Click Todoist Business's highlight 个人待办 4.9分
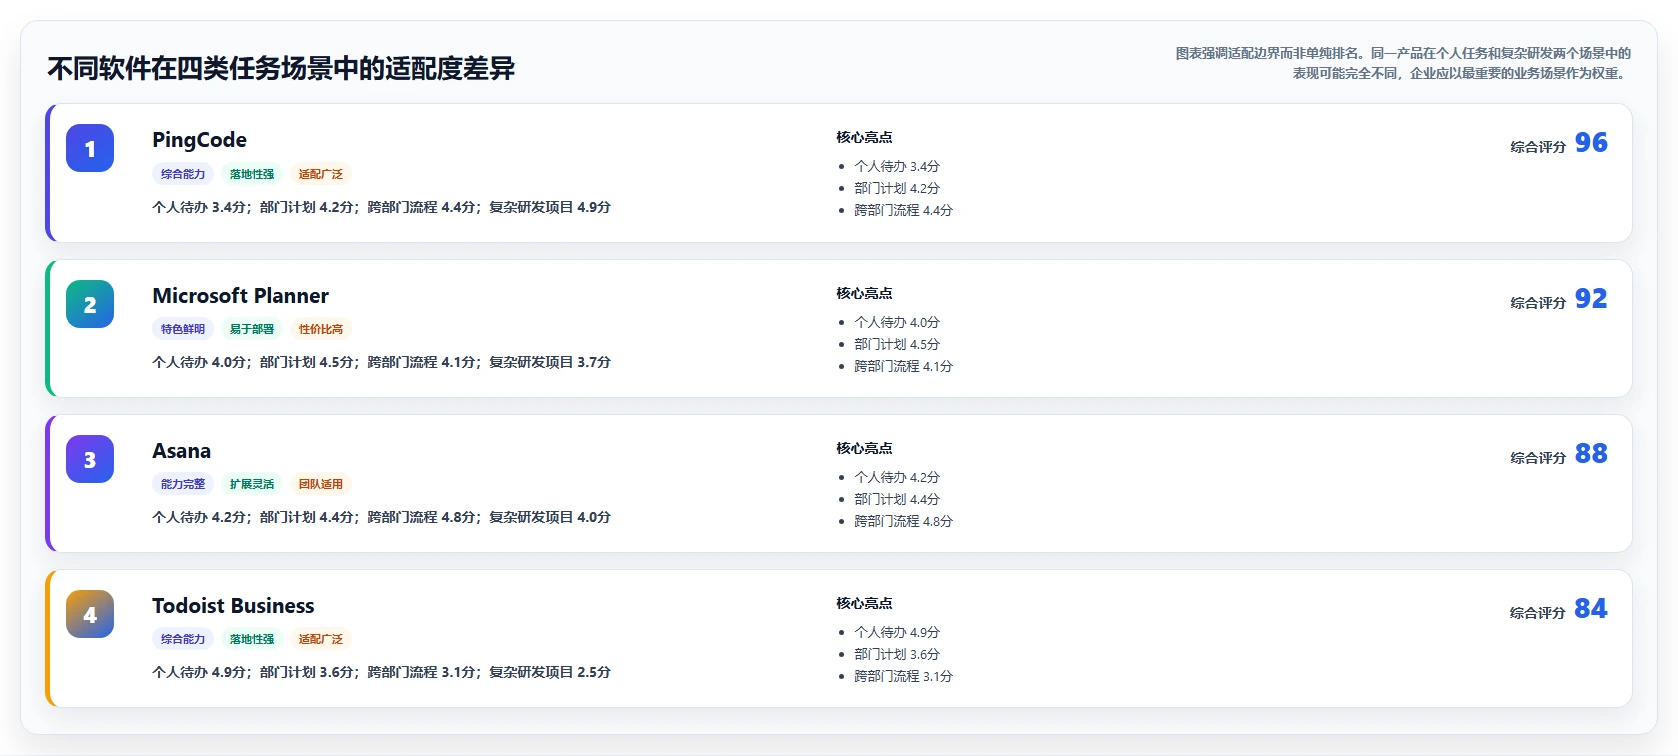The width and height of the screenshot is (1678, 756). click(897, 632)
